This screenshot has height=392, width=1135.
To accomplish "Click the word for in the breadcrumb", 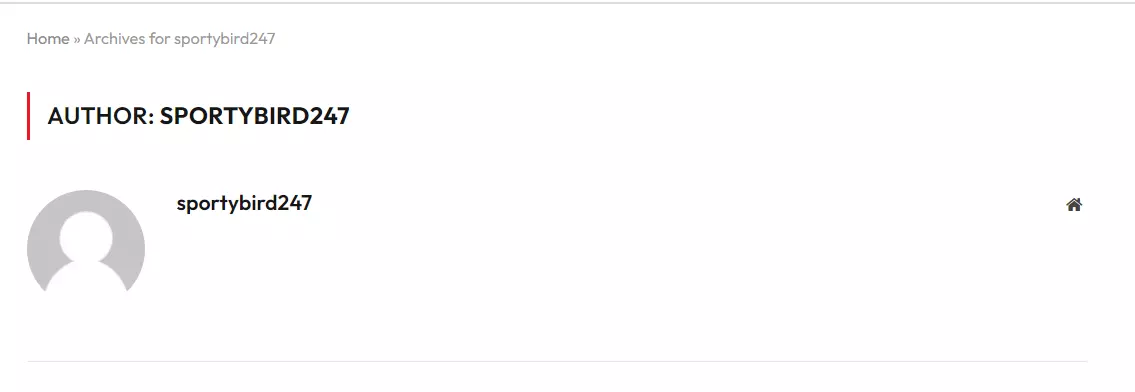I will [159, 38].
